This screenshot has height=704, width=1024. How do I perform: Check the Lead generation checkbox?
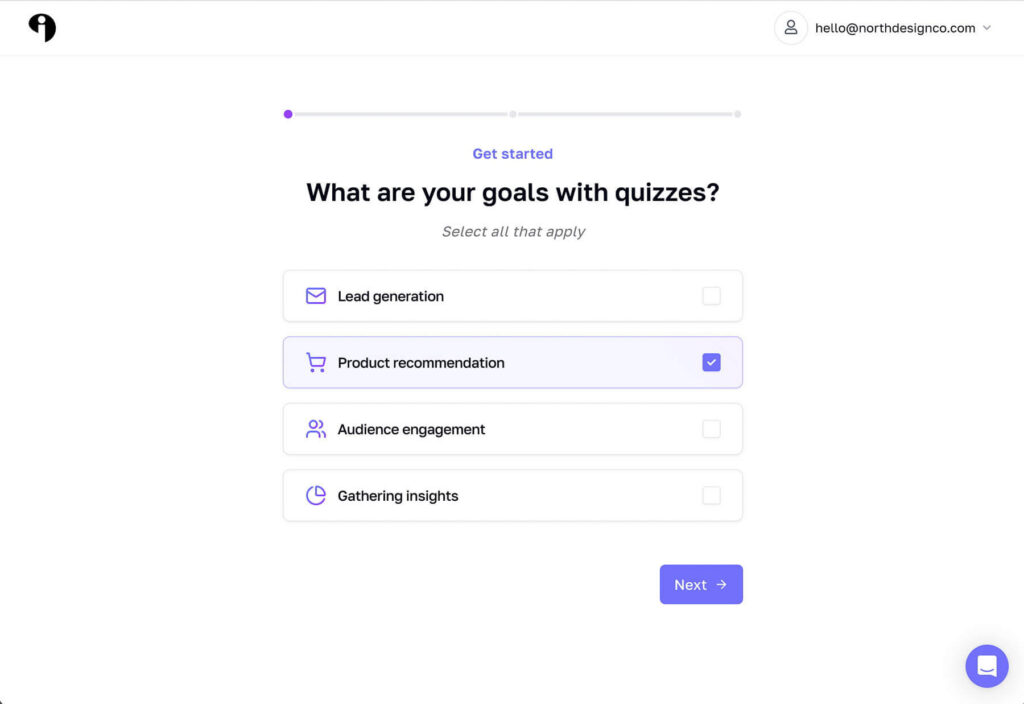[x=711, y=296]
